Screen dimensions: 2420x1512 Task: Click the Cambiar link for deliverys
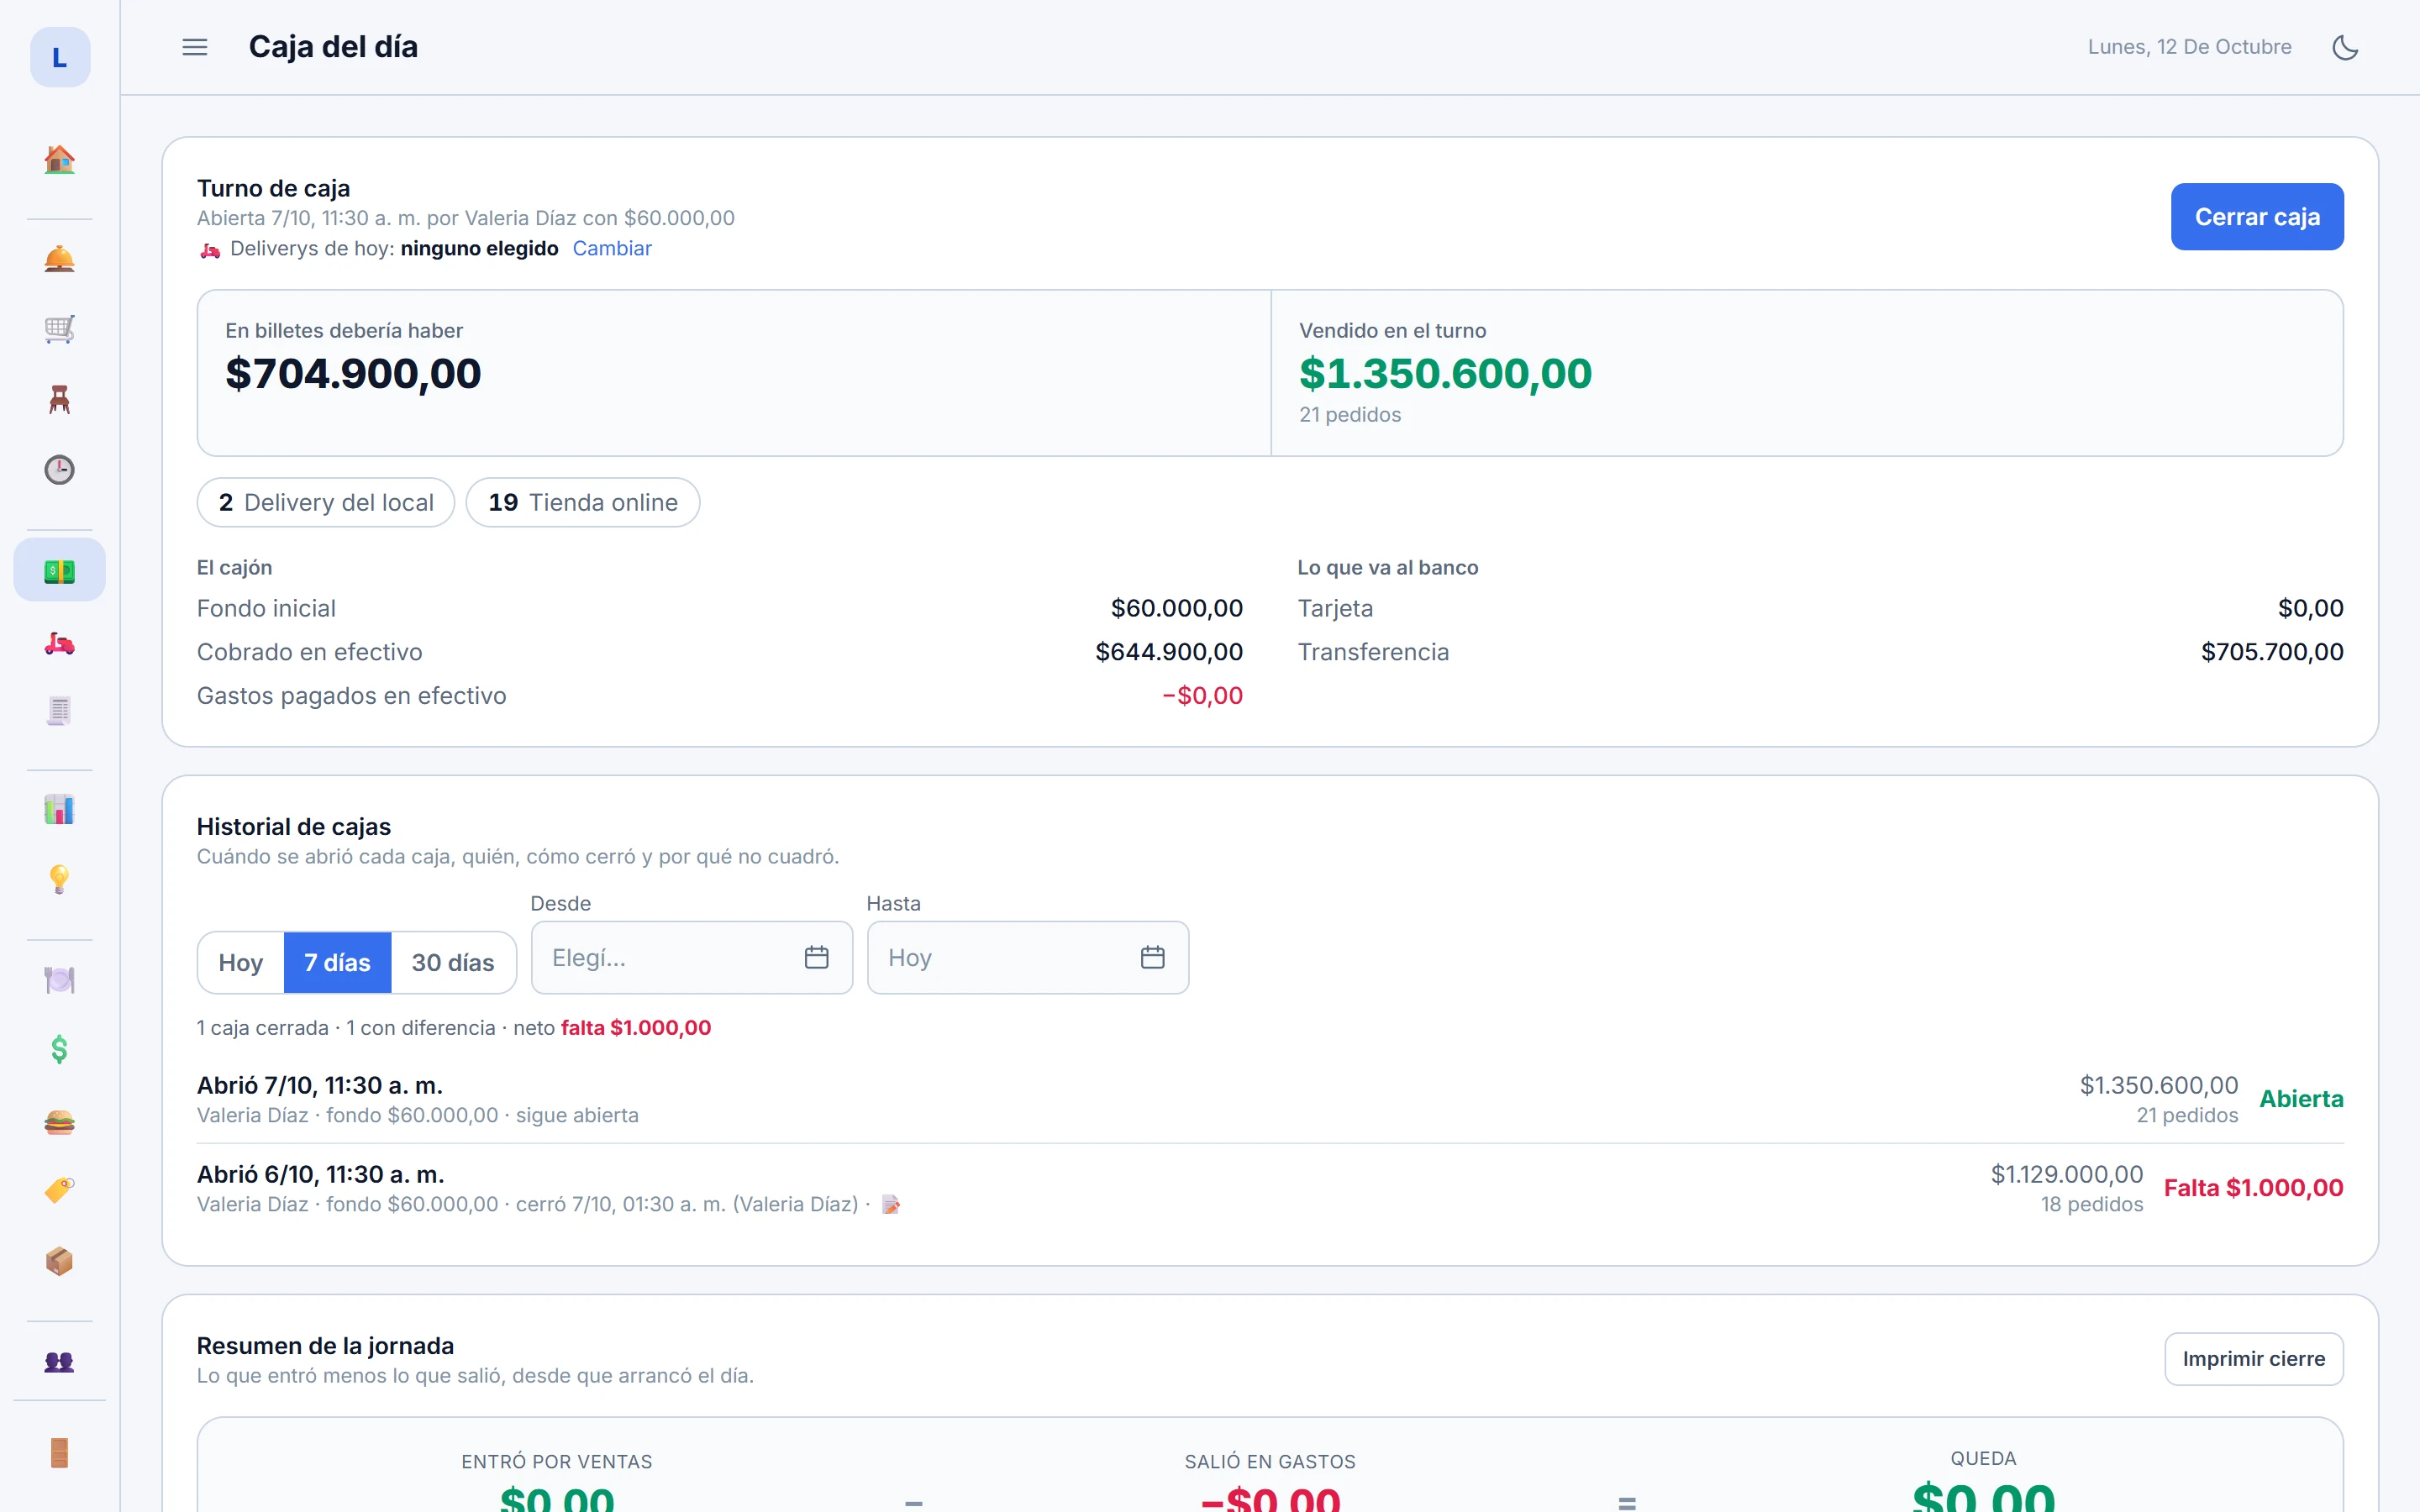pos(612,248)
